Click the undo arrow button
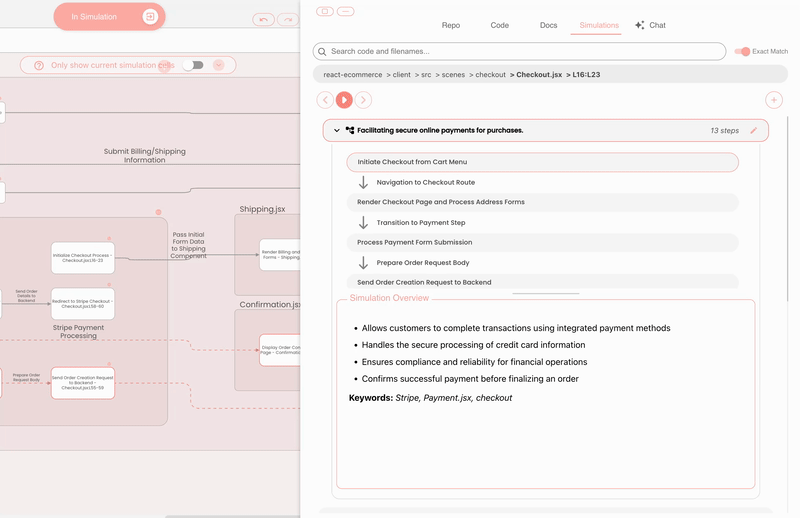Screen dimensions: 800x518 tap(263, 19)
